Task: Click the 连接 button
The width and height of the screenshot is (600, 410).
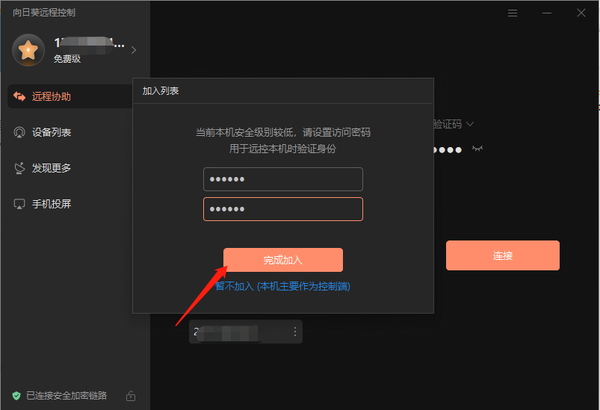Action: 502,255
